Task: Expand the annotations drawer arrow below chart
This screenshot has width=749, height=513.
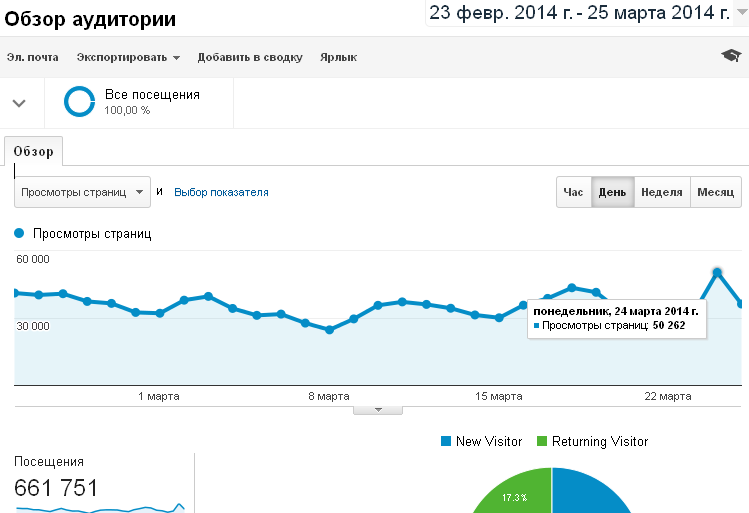Action: click(x=378, y=410)
